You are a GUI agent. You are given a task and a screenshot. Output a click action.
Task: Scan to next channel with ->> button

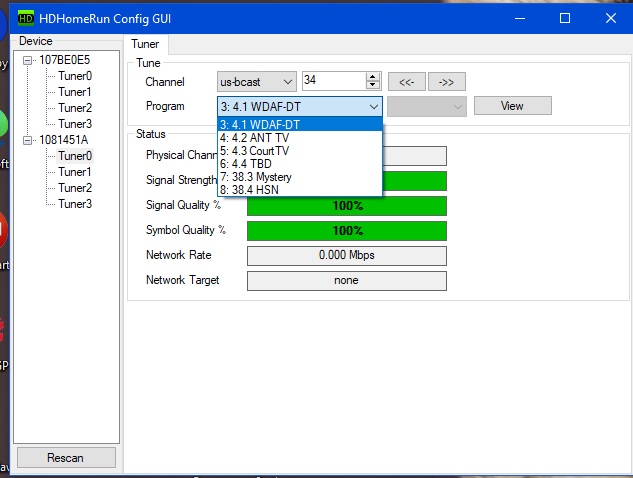pyautogui.click(x=446, y=82)
